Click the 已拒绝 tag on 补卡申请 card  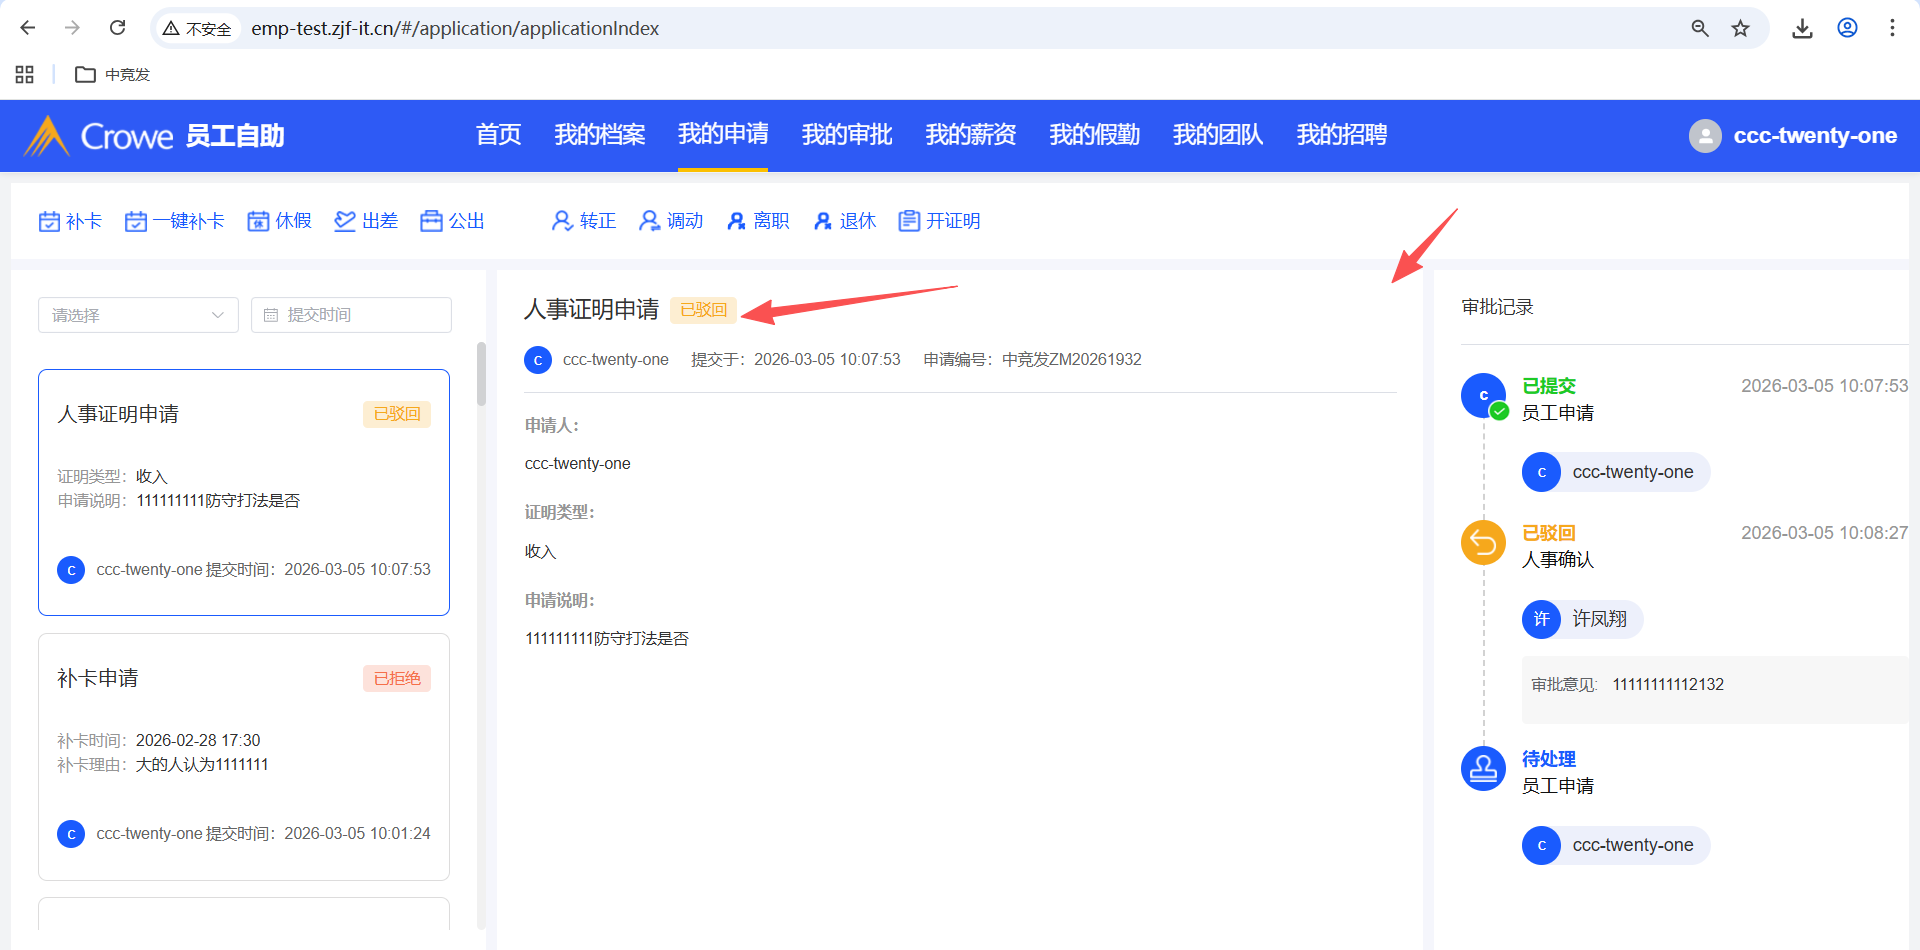pyautogui.click(x=397, y=678)
